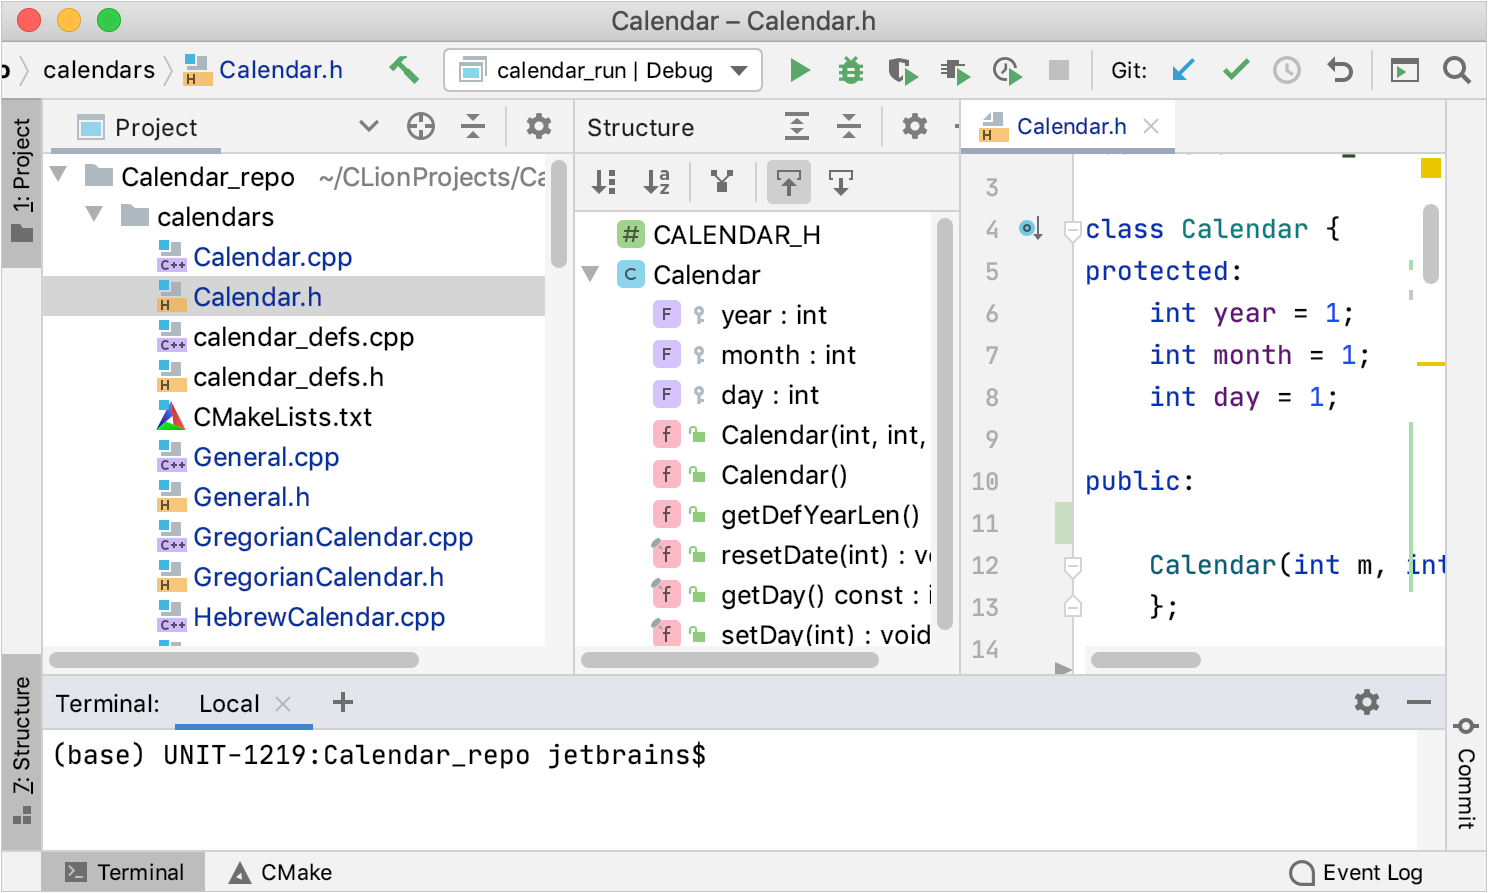Start debugging with the bug icon
Screen dimensions: 1488x893
[x=850, y=70]
